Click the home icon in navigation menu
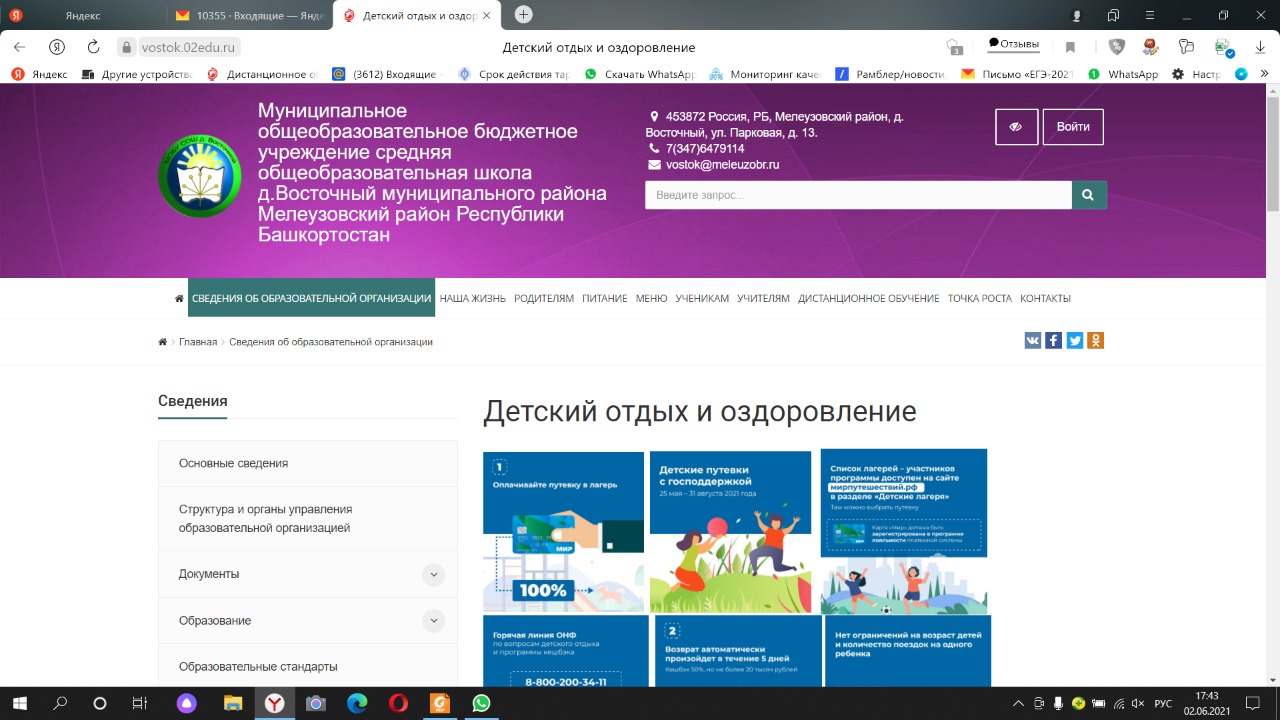The width and height of the screenshot is (1280, 720). coord(179,298)
